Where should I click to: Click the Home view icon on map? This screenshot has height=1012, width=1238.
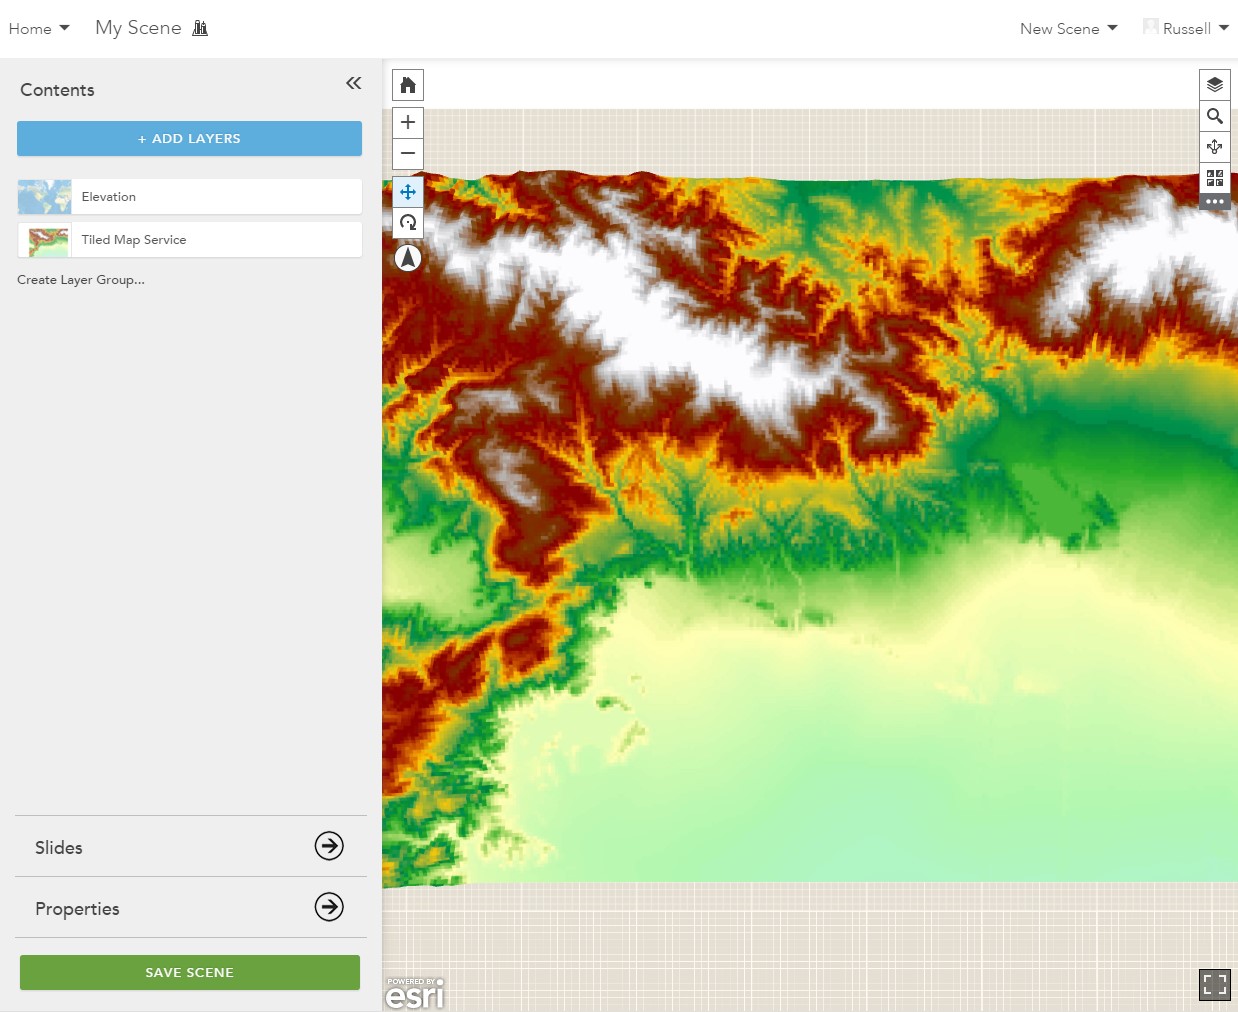pos(408,85)
